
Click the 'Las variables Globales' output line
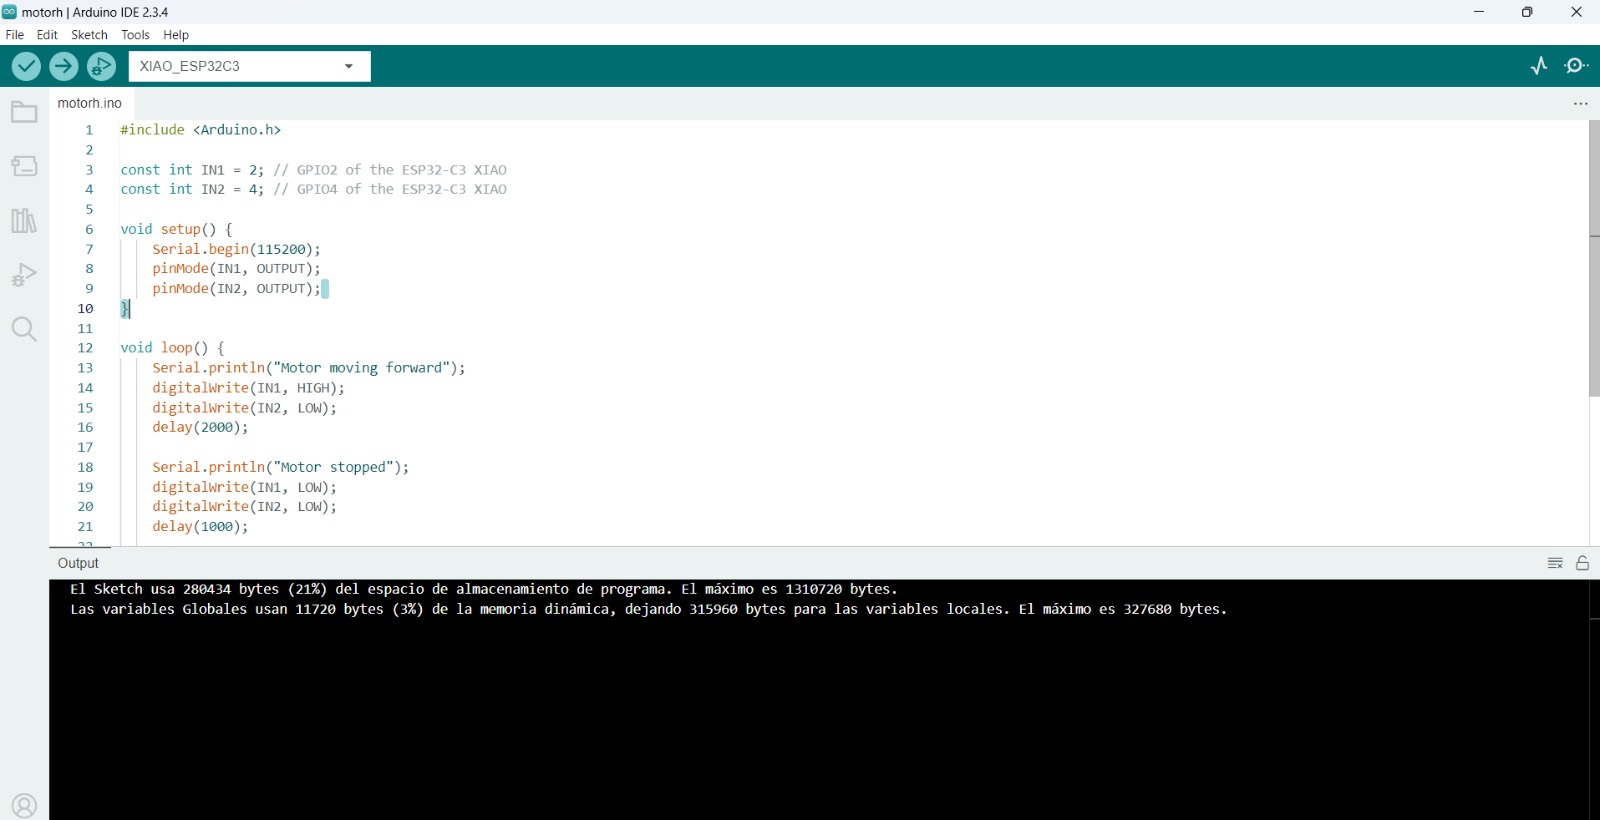click(648, 609)
